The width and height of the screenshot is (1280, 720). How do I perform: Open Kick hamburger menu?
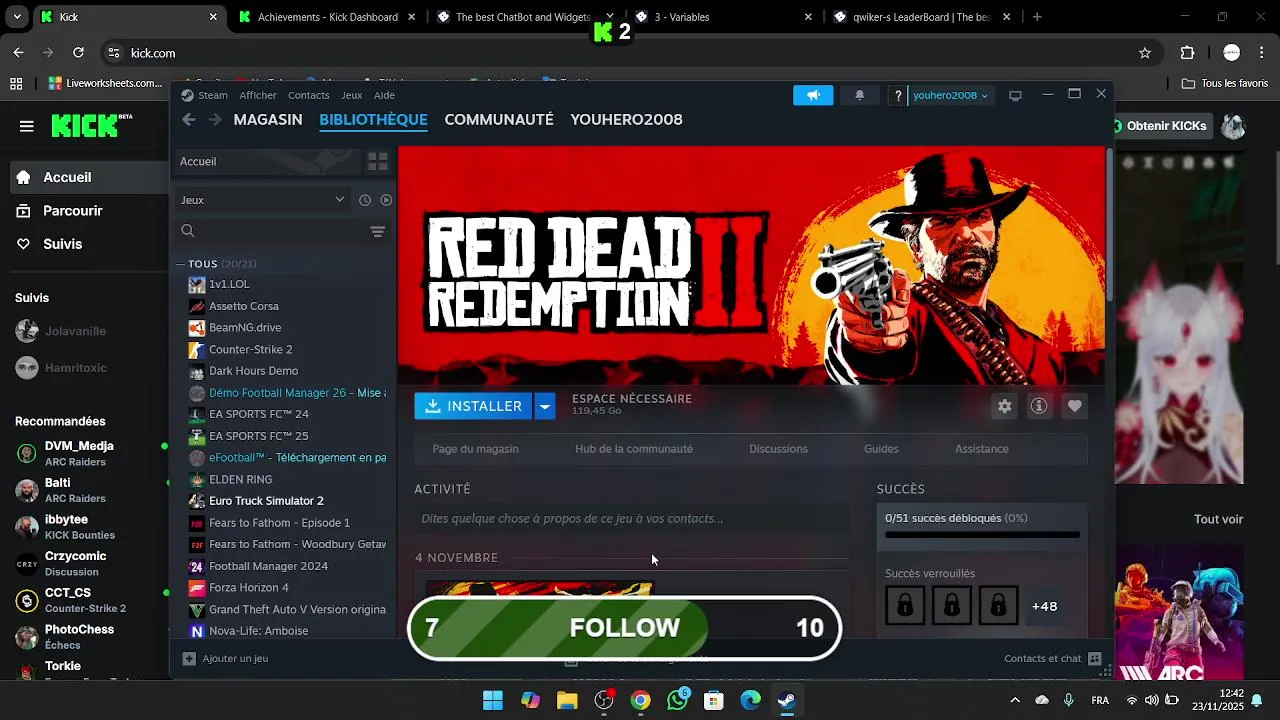coord(27,126)
